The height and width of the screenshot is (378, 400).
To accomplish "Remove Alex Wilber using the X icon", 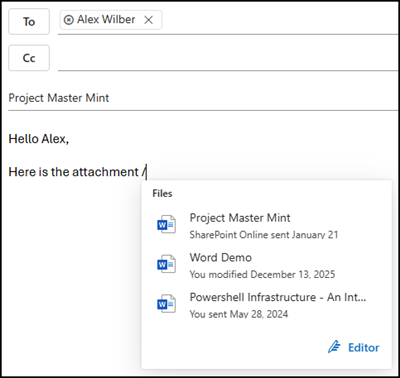I will click(149, 20).
